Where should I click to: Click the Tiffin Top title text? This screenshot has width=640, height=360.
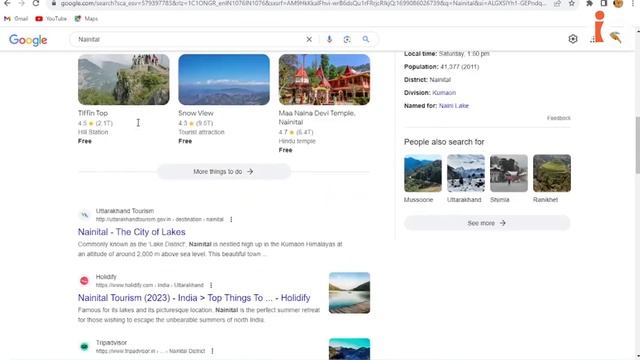pyautogui.click(x=93, y=113)
